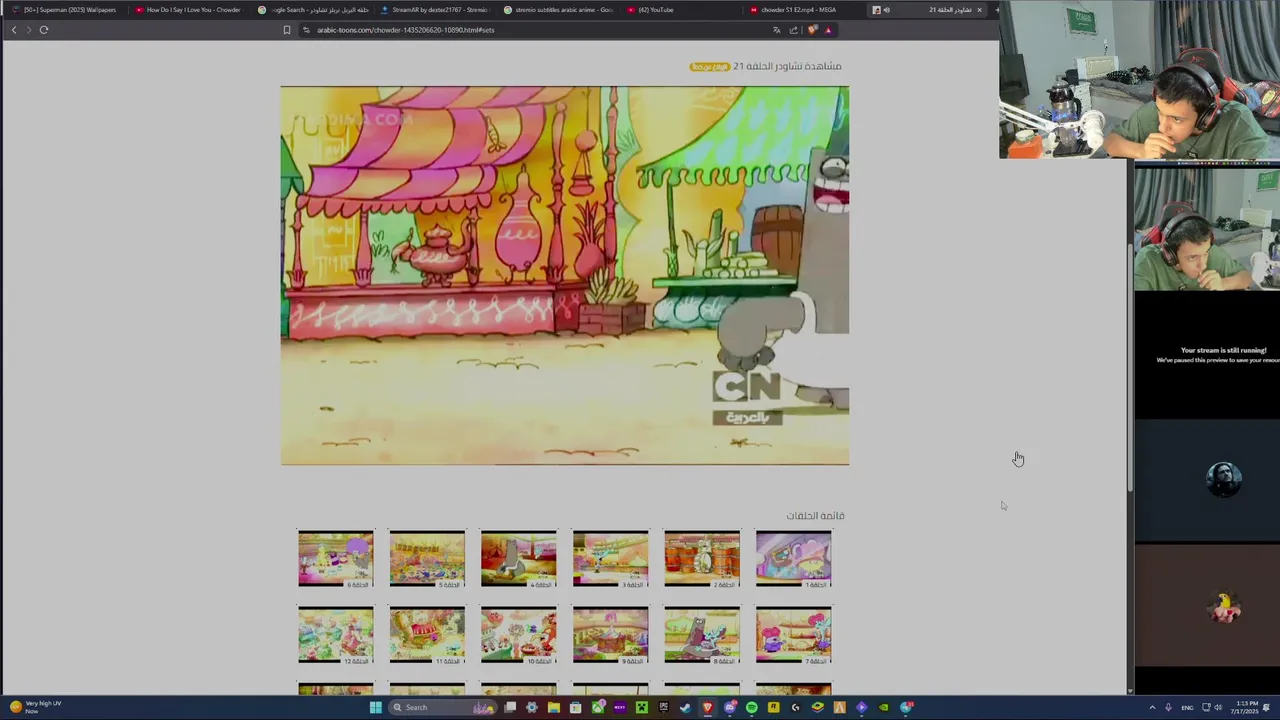Image resolution: width=1280 pixels, height=720 pixels.
Task: Open the Brave Shields lion icon
Action: click(x=812, y=30)
